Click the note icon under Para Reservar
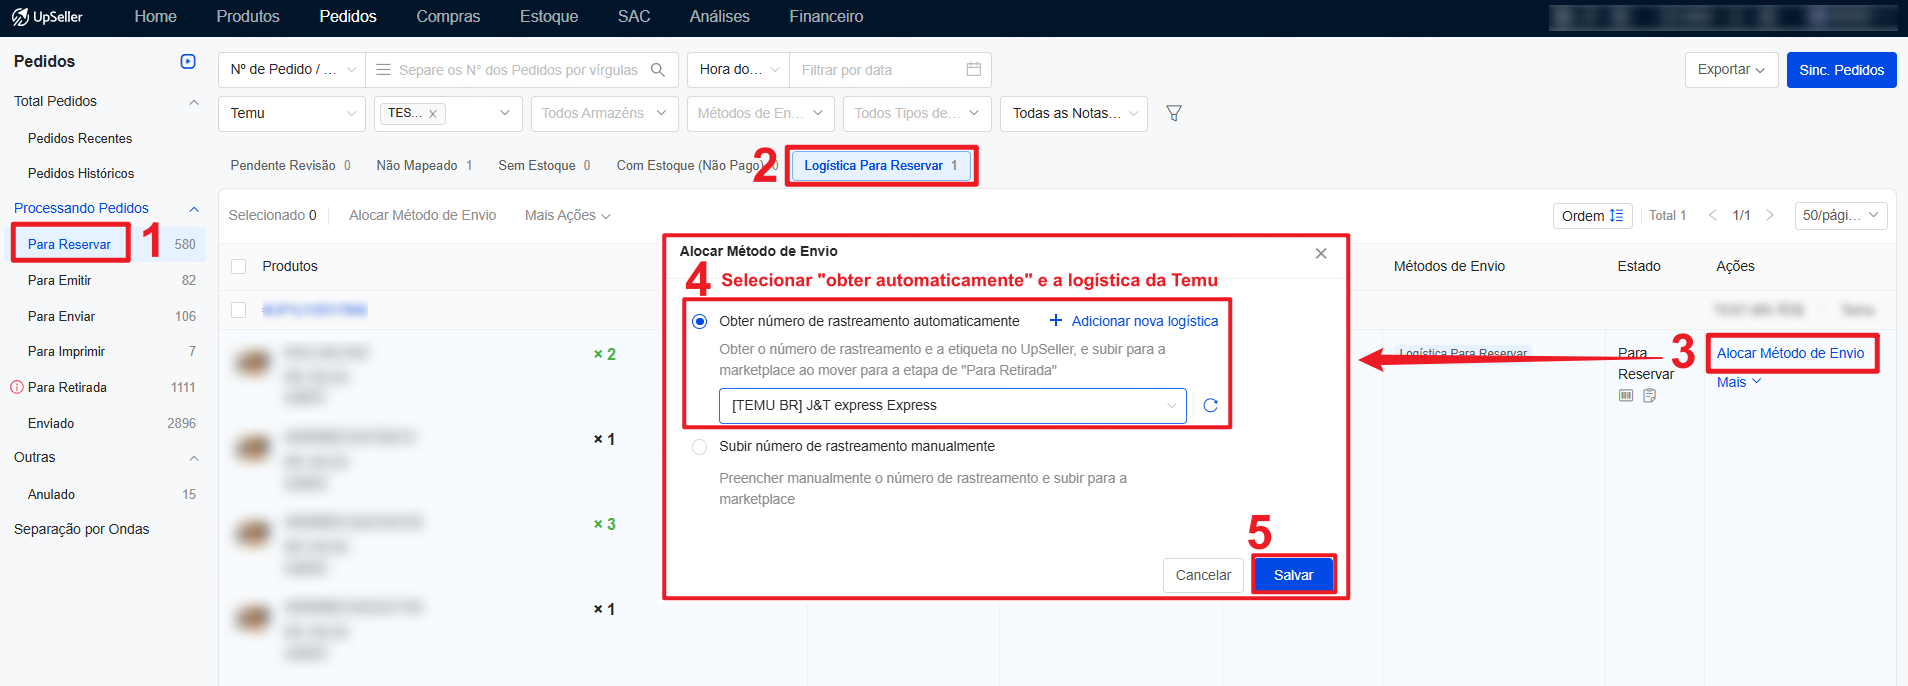This screenshot has height=686, width=1908. point(1650,396)
